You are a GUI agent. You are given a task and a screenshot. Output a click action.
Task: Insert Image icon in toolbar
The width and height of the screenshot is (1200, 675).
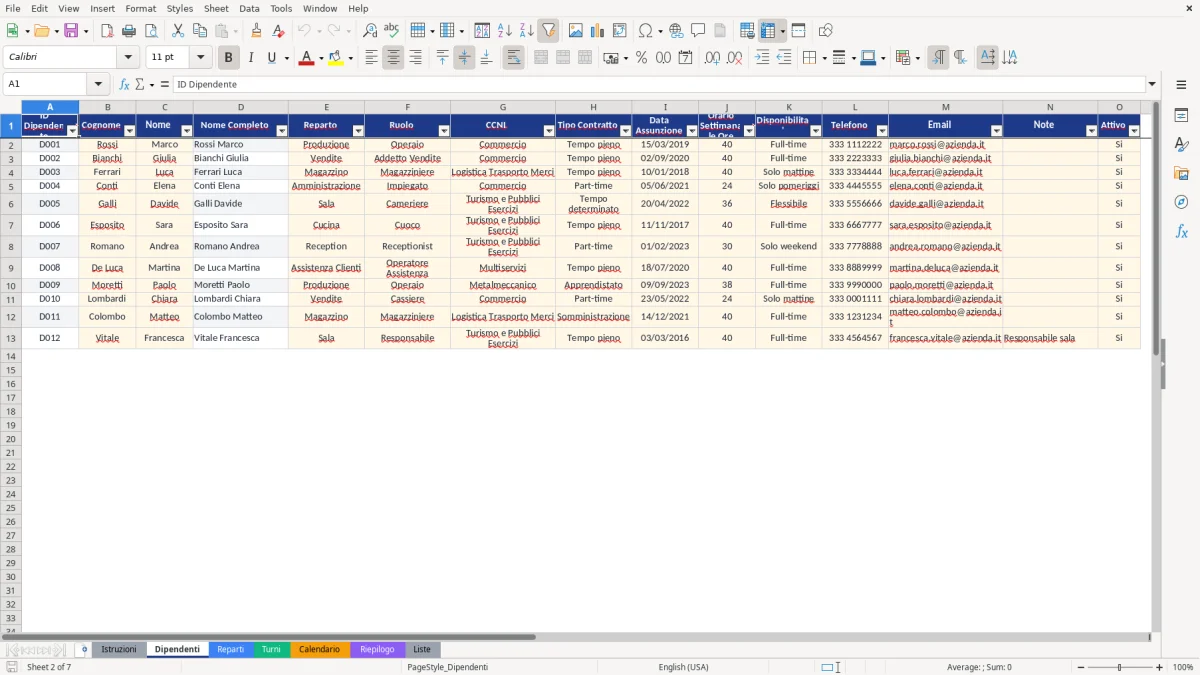coord(575,31)
